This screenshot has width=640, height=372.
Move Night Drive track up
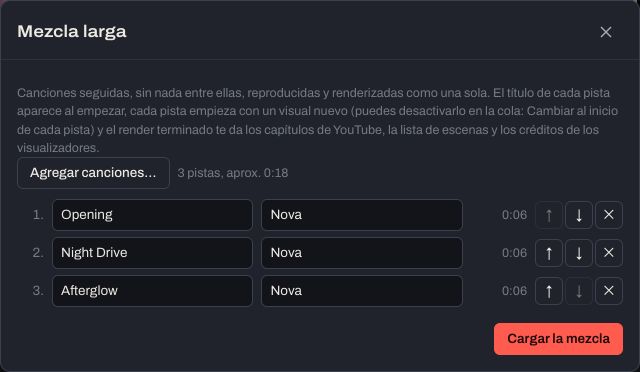[x=549, y=253]
